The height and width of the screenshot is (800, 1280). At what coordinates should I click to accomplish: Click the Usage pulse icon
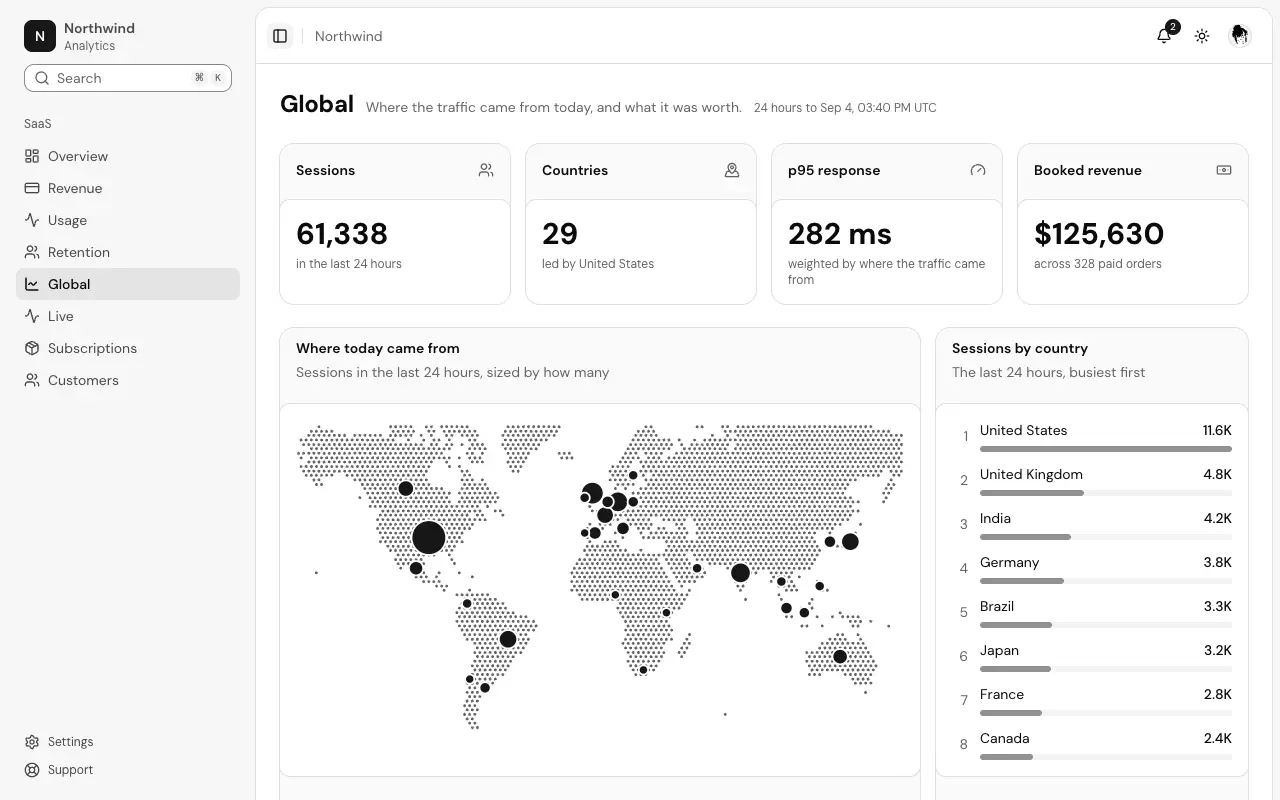coord(32,220)
